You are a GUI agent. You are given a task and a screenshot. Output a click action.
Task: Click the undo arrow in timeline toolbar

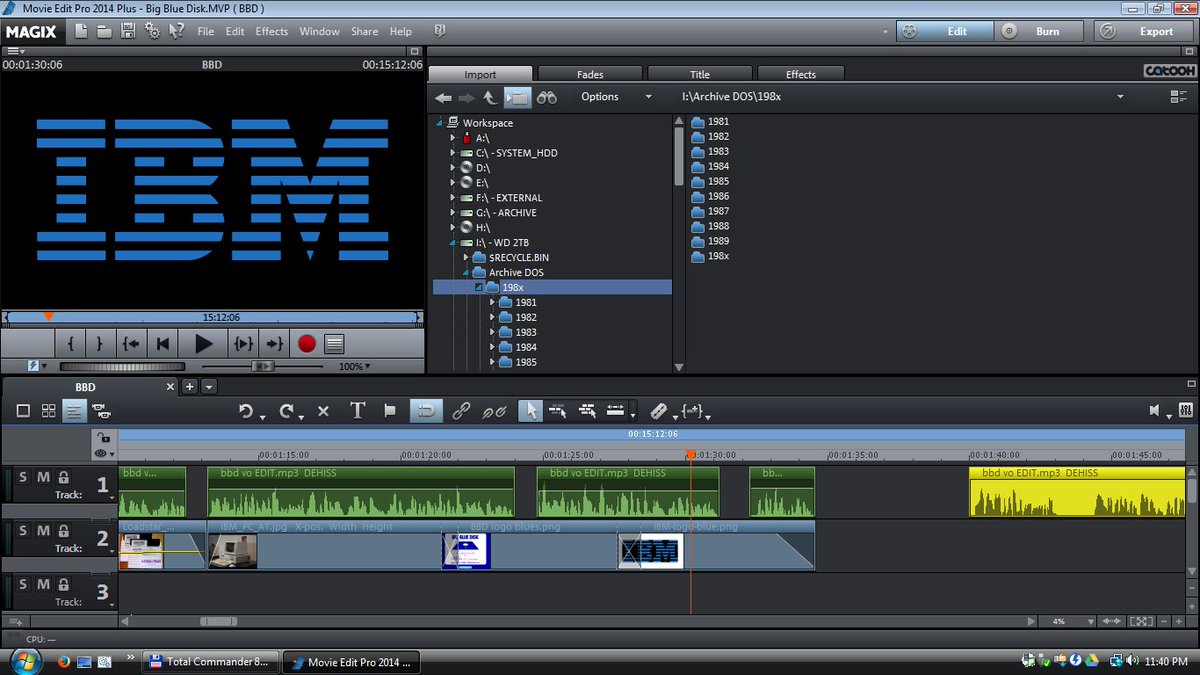pos(246,410)
